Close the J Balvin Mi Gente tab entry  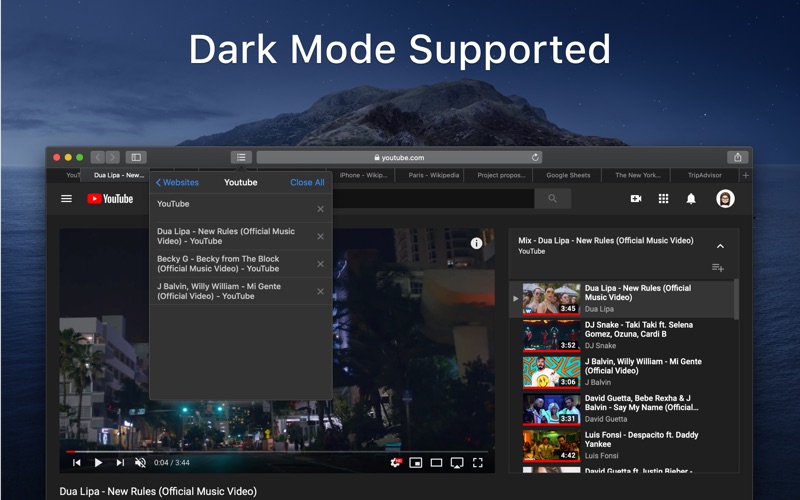[320, 291]
